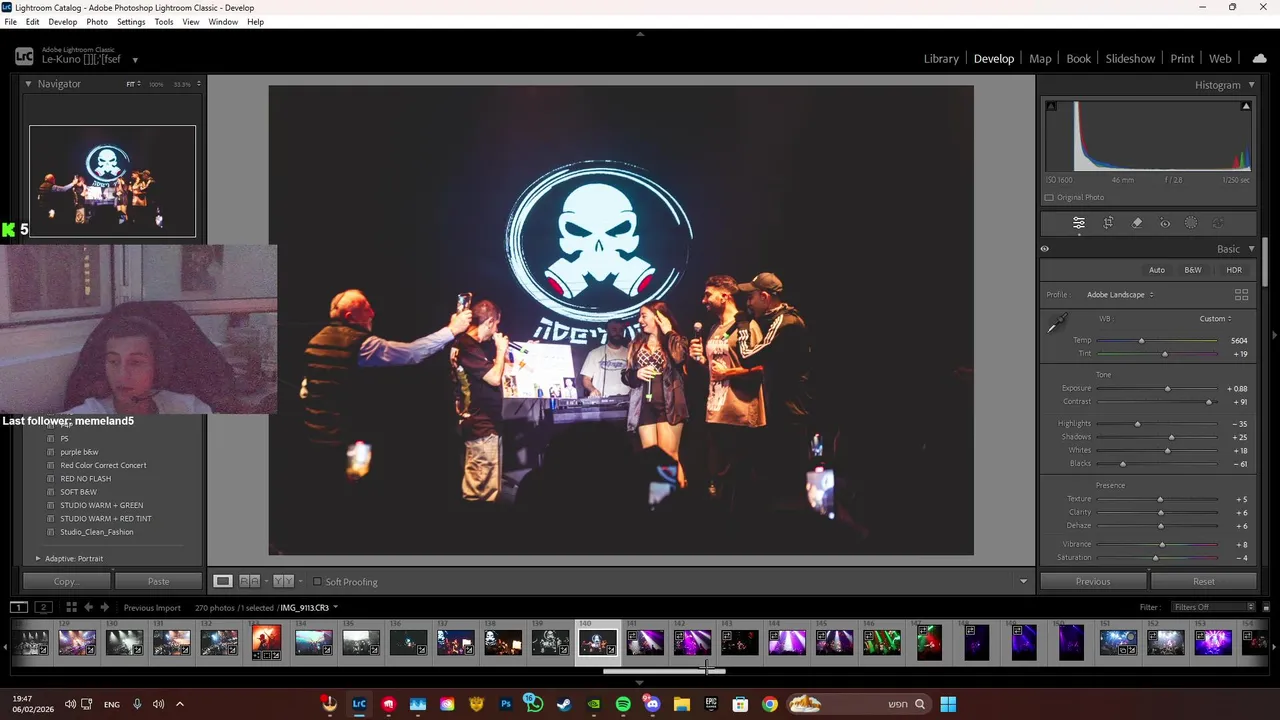The width and height of the screenshot is (1280, 720).
Task: Click the Reset button
Action: tap(1204, 581)
